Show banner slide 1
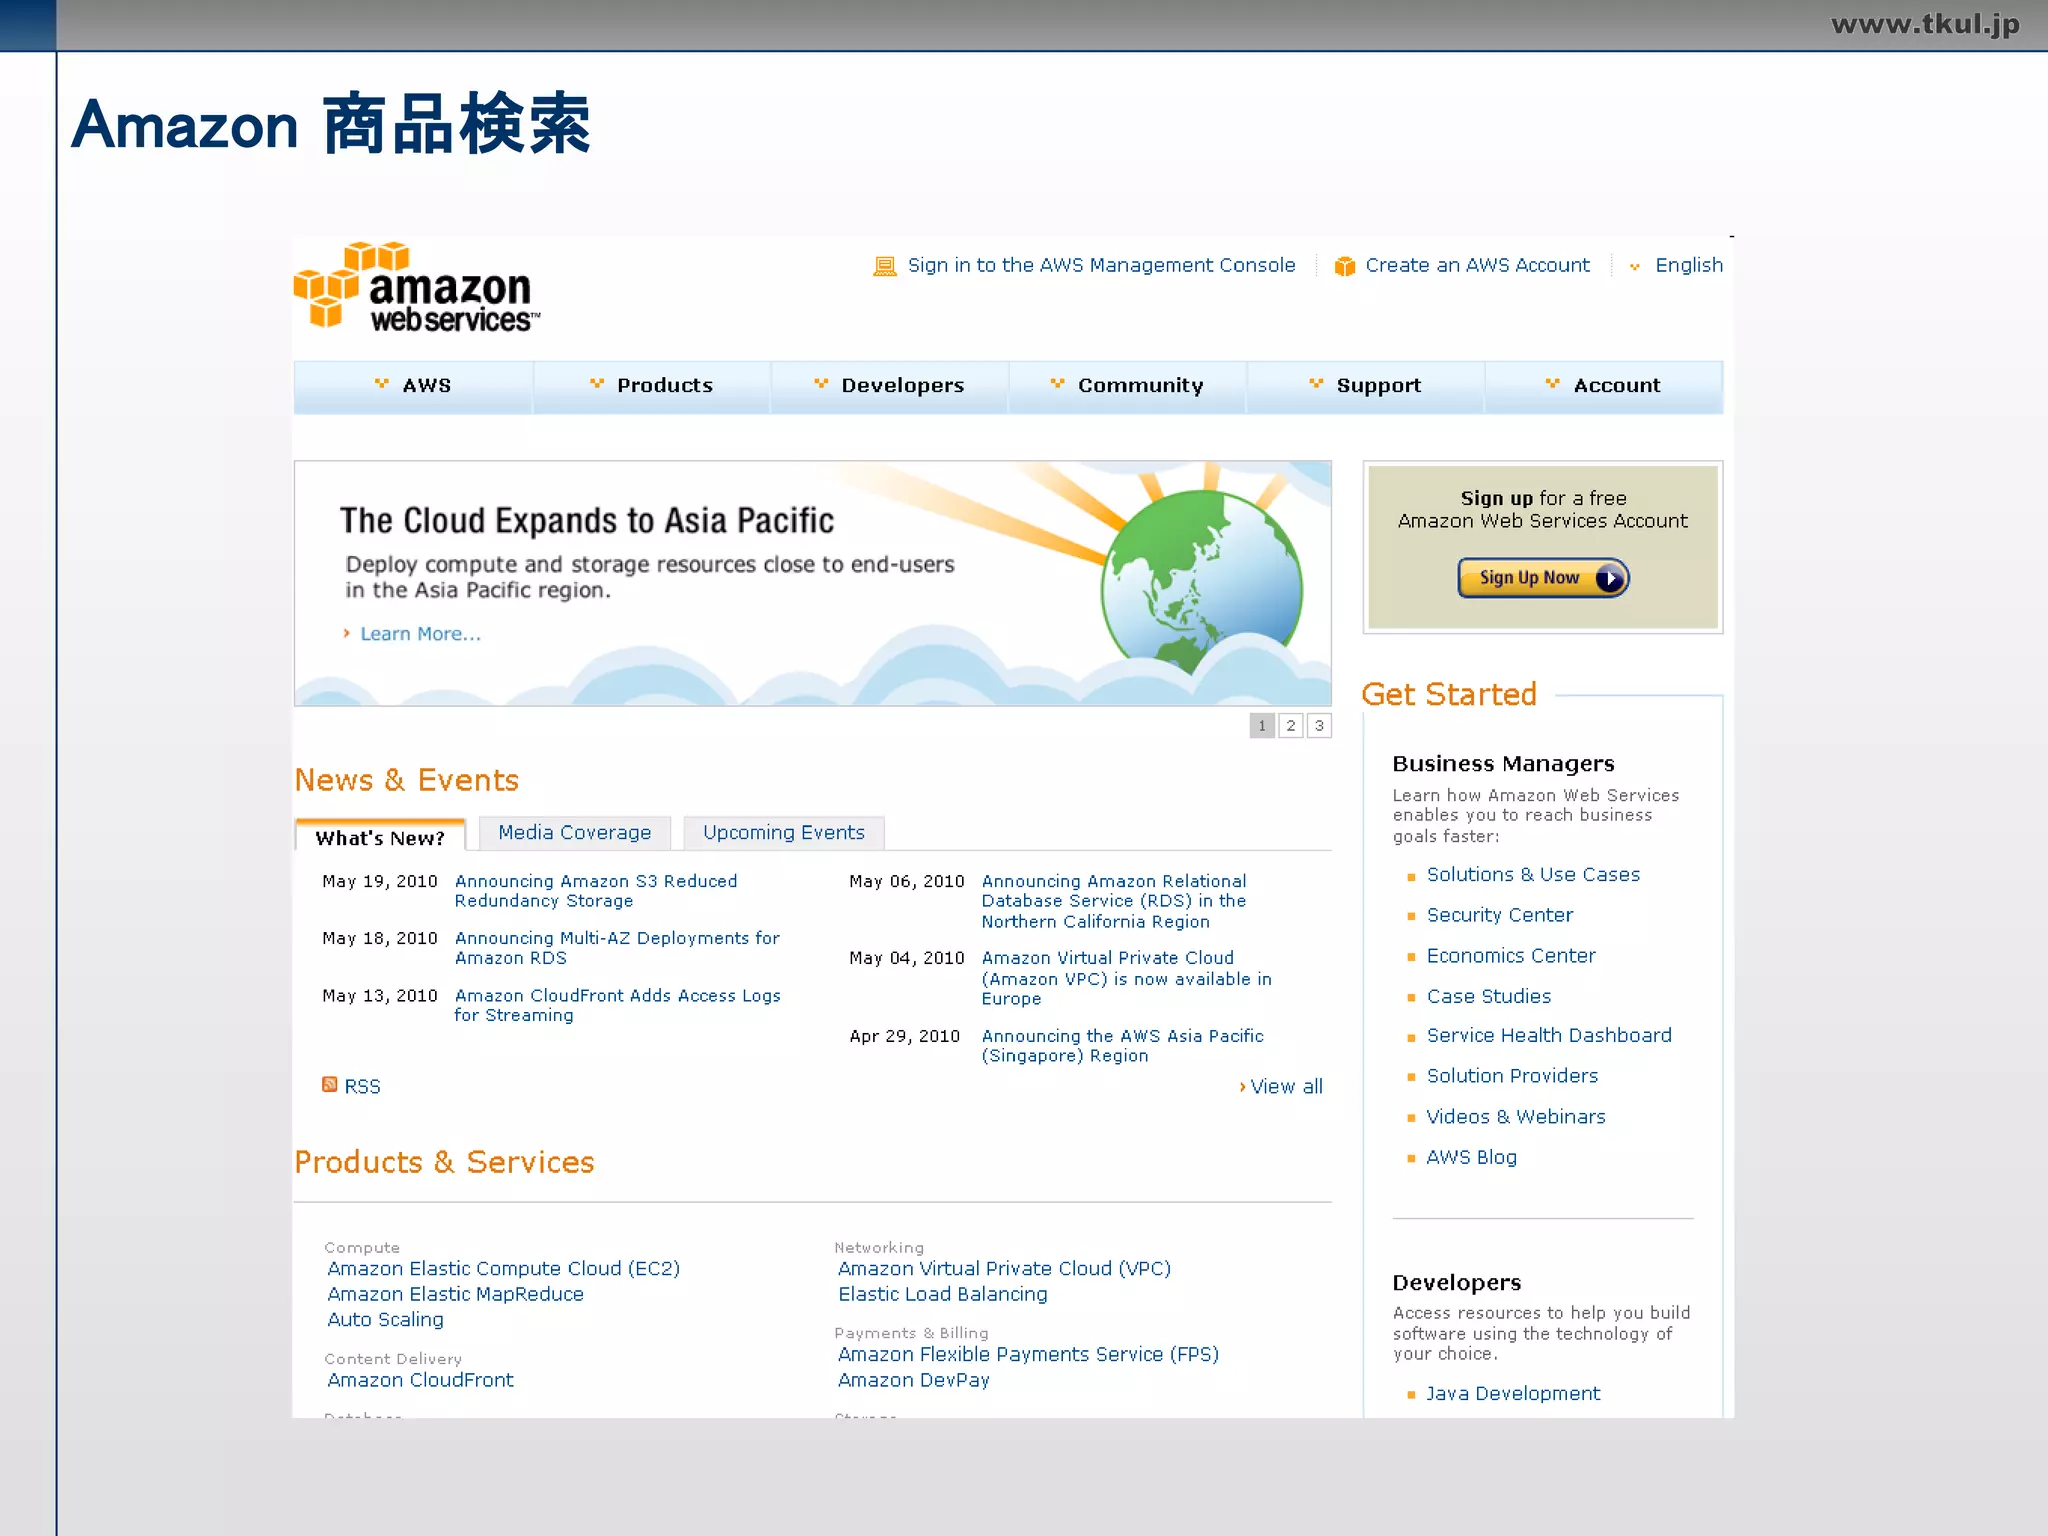 (x=1262, y=726)
